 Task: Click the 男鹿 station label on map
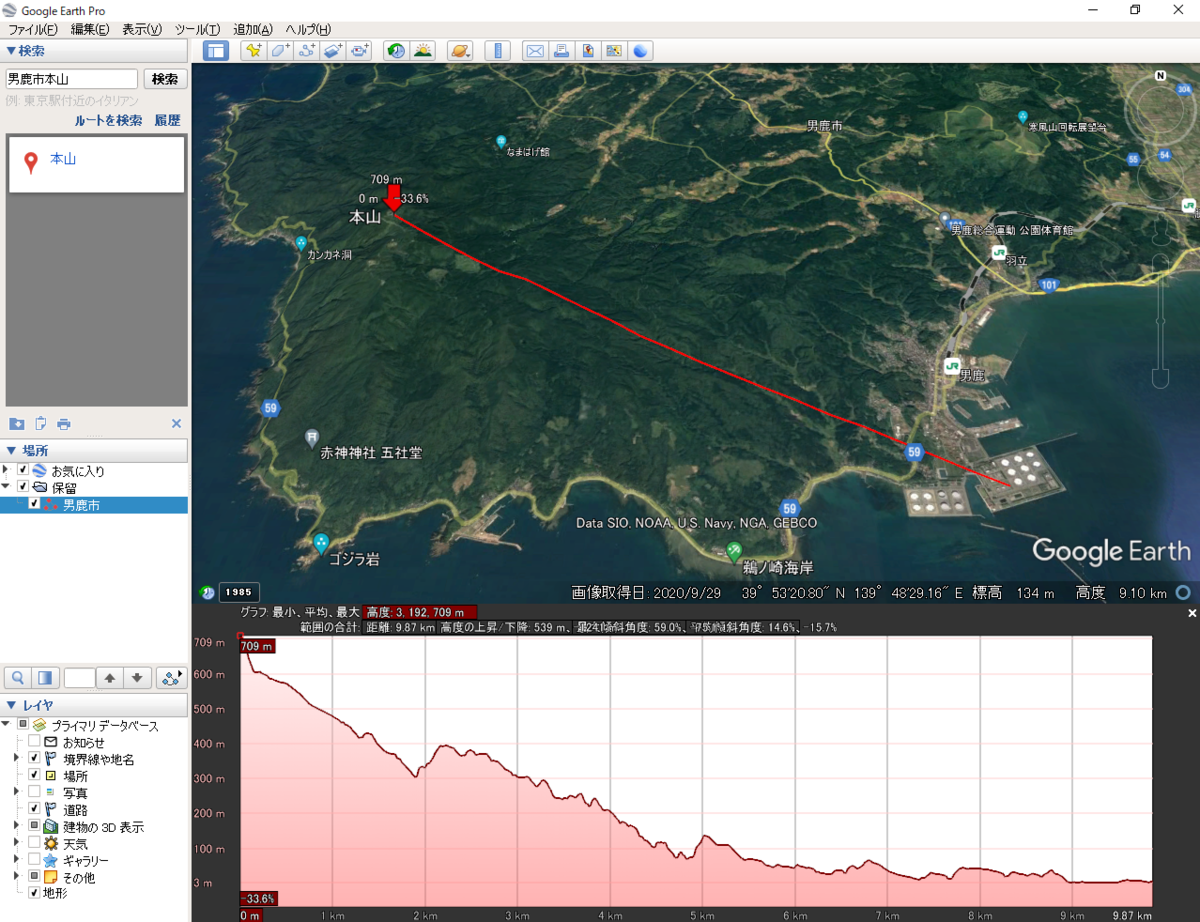[x=973, y=377]
